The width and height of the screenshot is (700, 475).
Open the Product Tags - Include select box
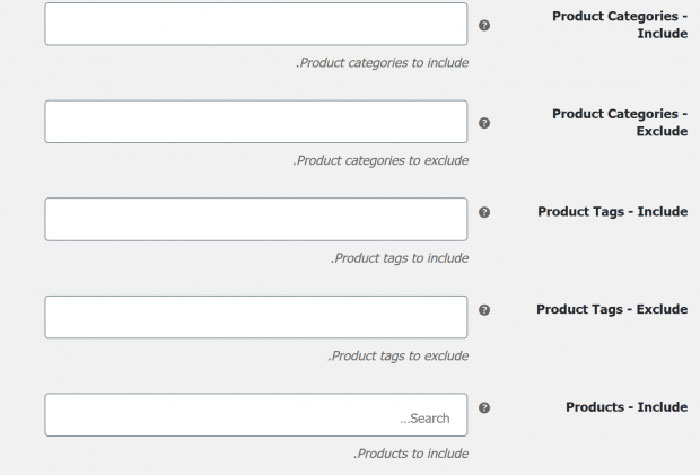coord(255,219)
